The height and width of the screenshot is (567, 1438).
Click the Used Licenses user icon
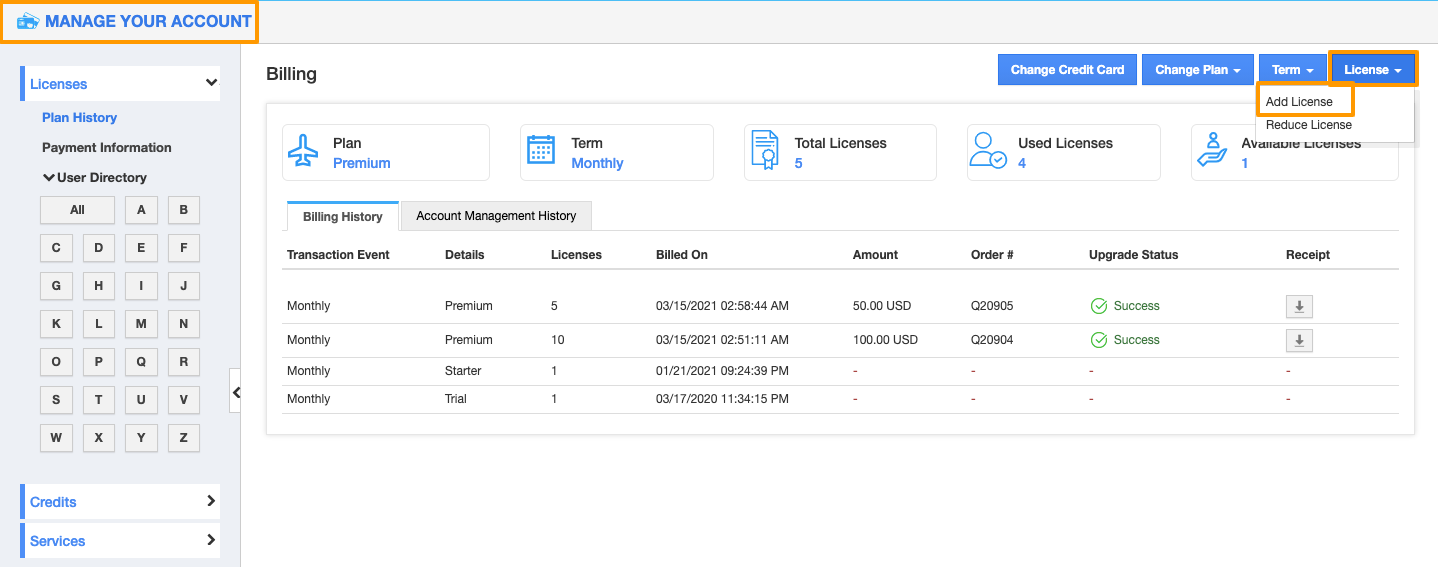(x=988, y=151)
